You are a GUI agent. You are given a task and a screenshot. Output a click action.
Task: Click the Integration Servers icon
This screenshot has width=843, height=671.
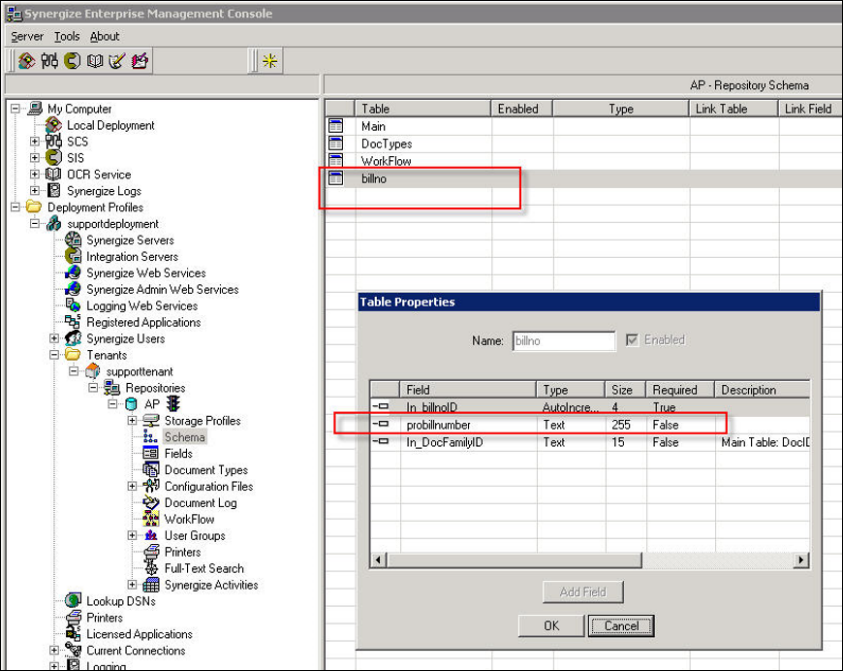[x=73, y=256]
